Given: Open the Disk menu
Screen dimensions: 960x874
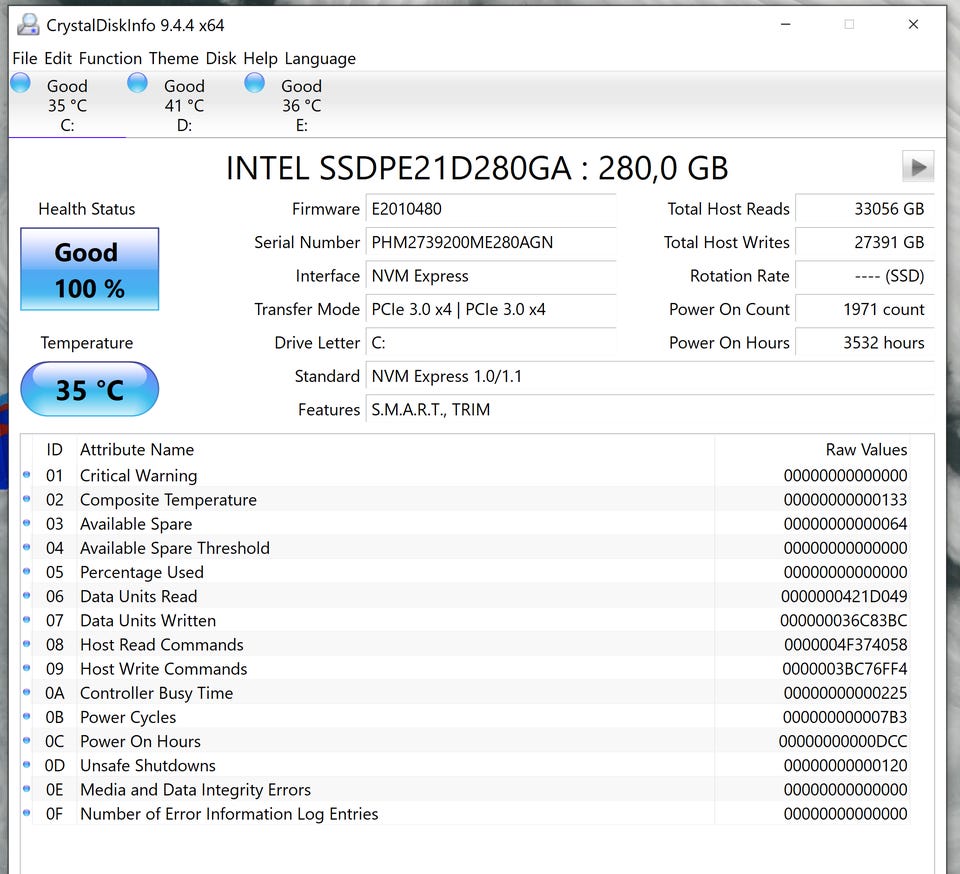Looking at the screenshot, I should [222, 58].
